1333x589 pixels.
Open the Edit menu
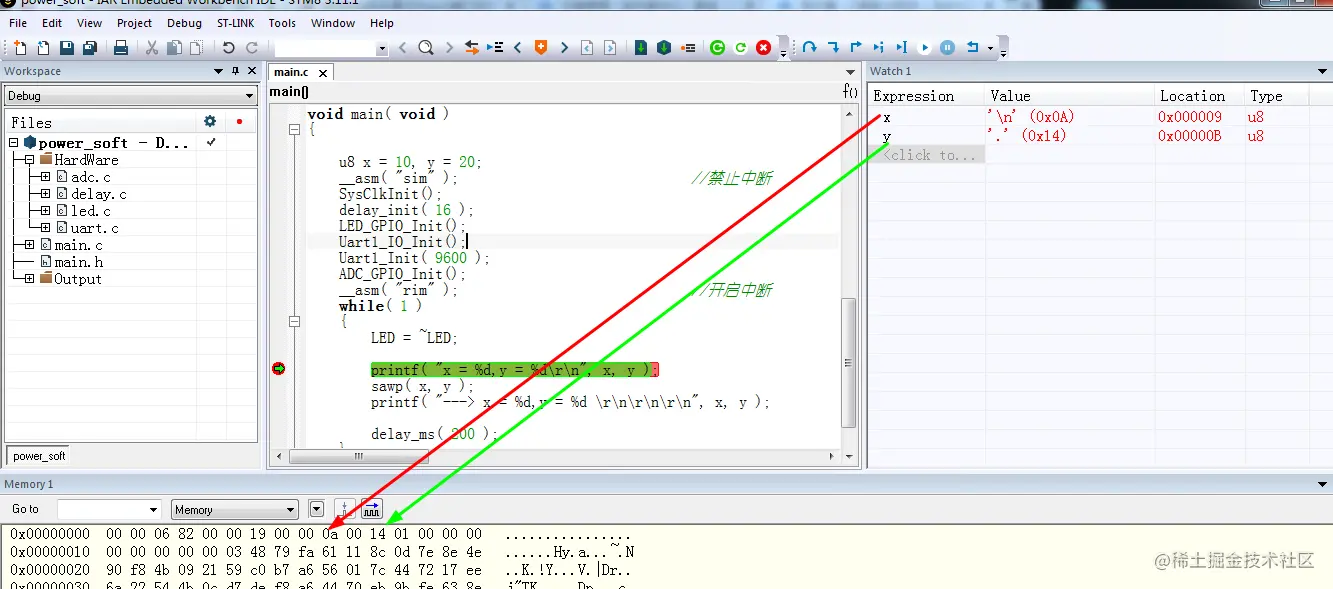(x=52, y=23)
